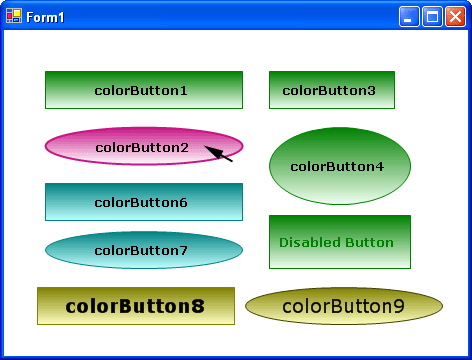
Task: Choose the teal oval colorButton7
Action: (x=144, y=250)
